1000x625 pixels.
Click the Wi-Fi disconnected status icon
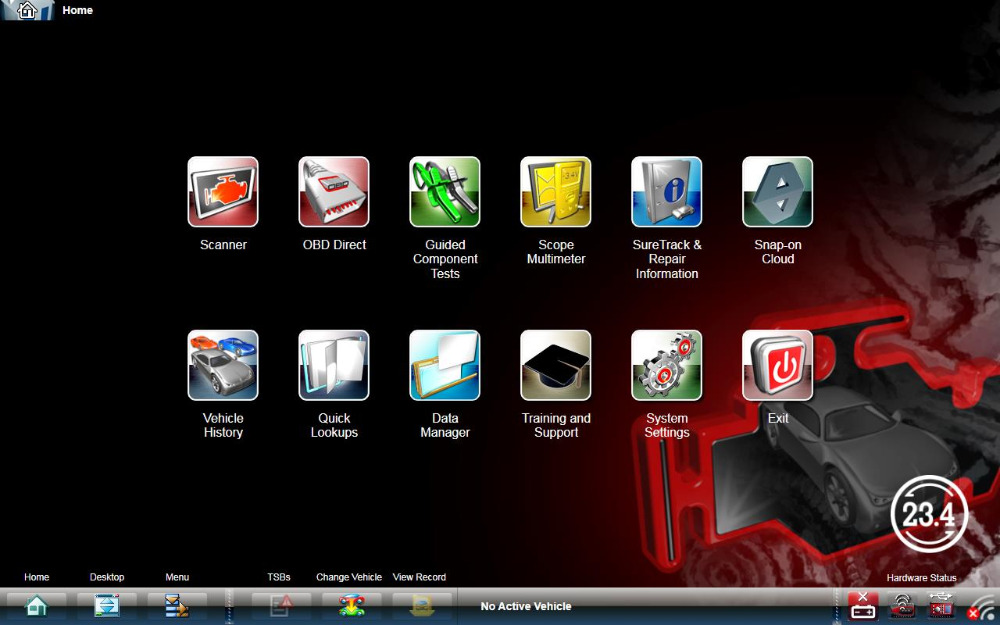982,609
